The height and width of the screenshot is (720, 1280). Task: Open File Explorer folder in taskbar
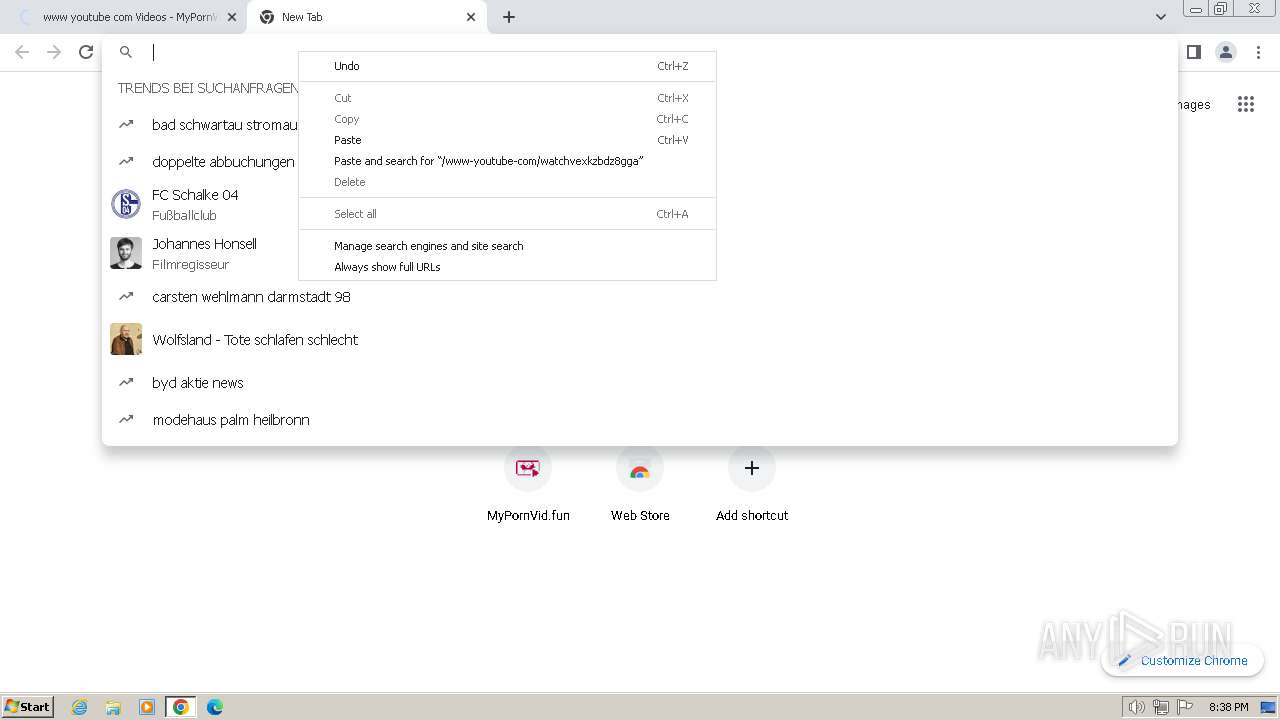(113, 707)
